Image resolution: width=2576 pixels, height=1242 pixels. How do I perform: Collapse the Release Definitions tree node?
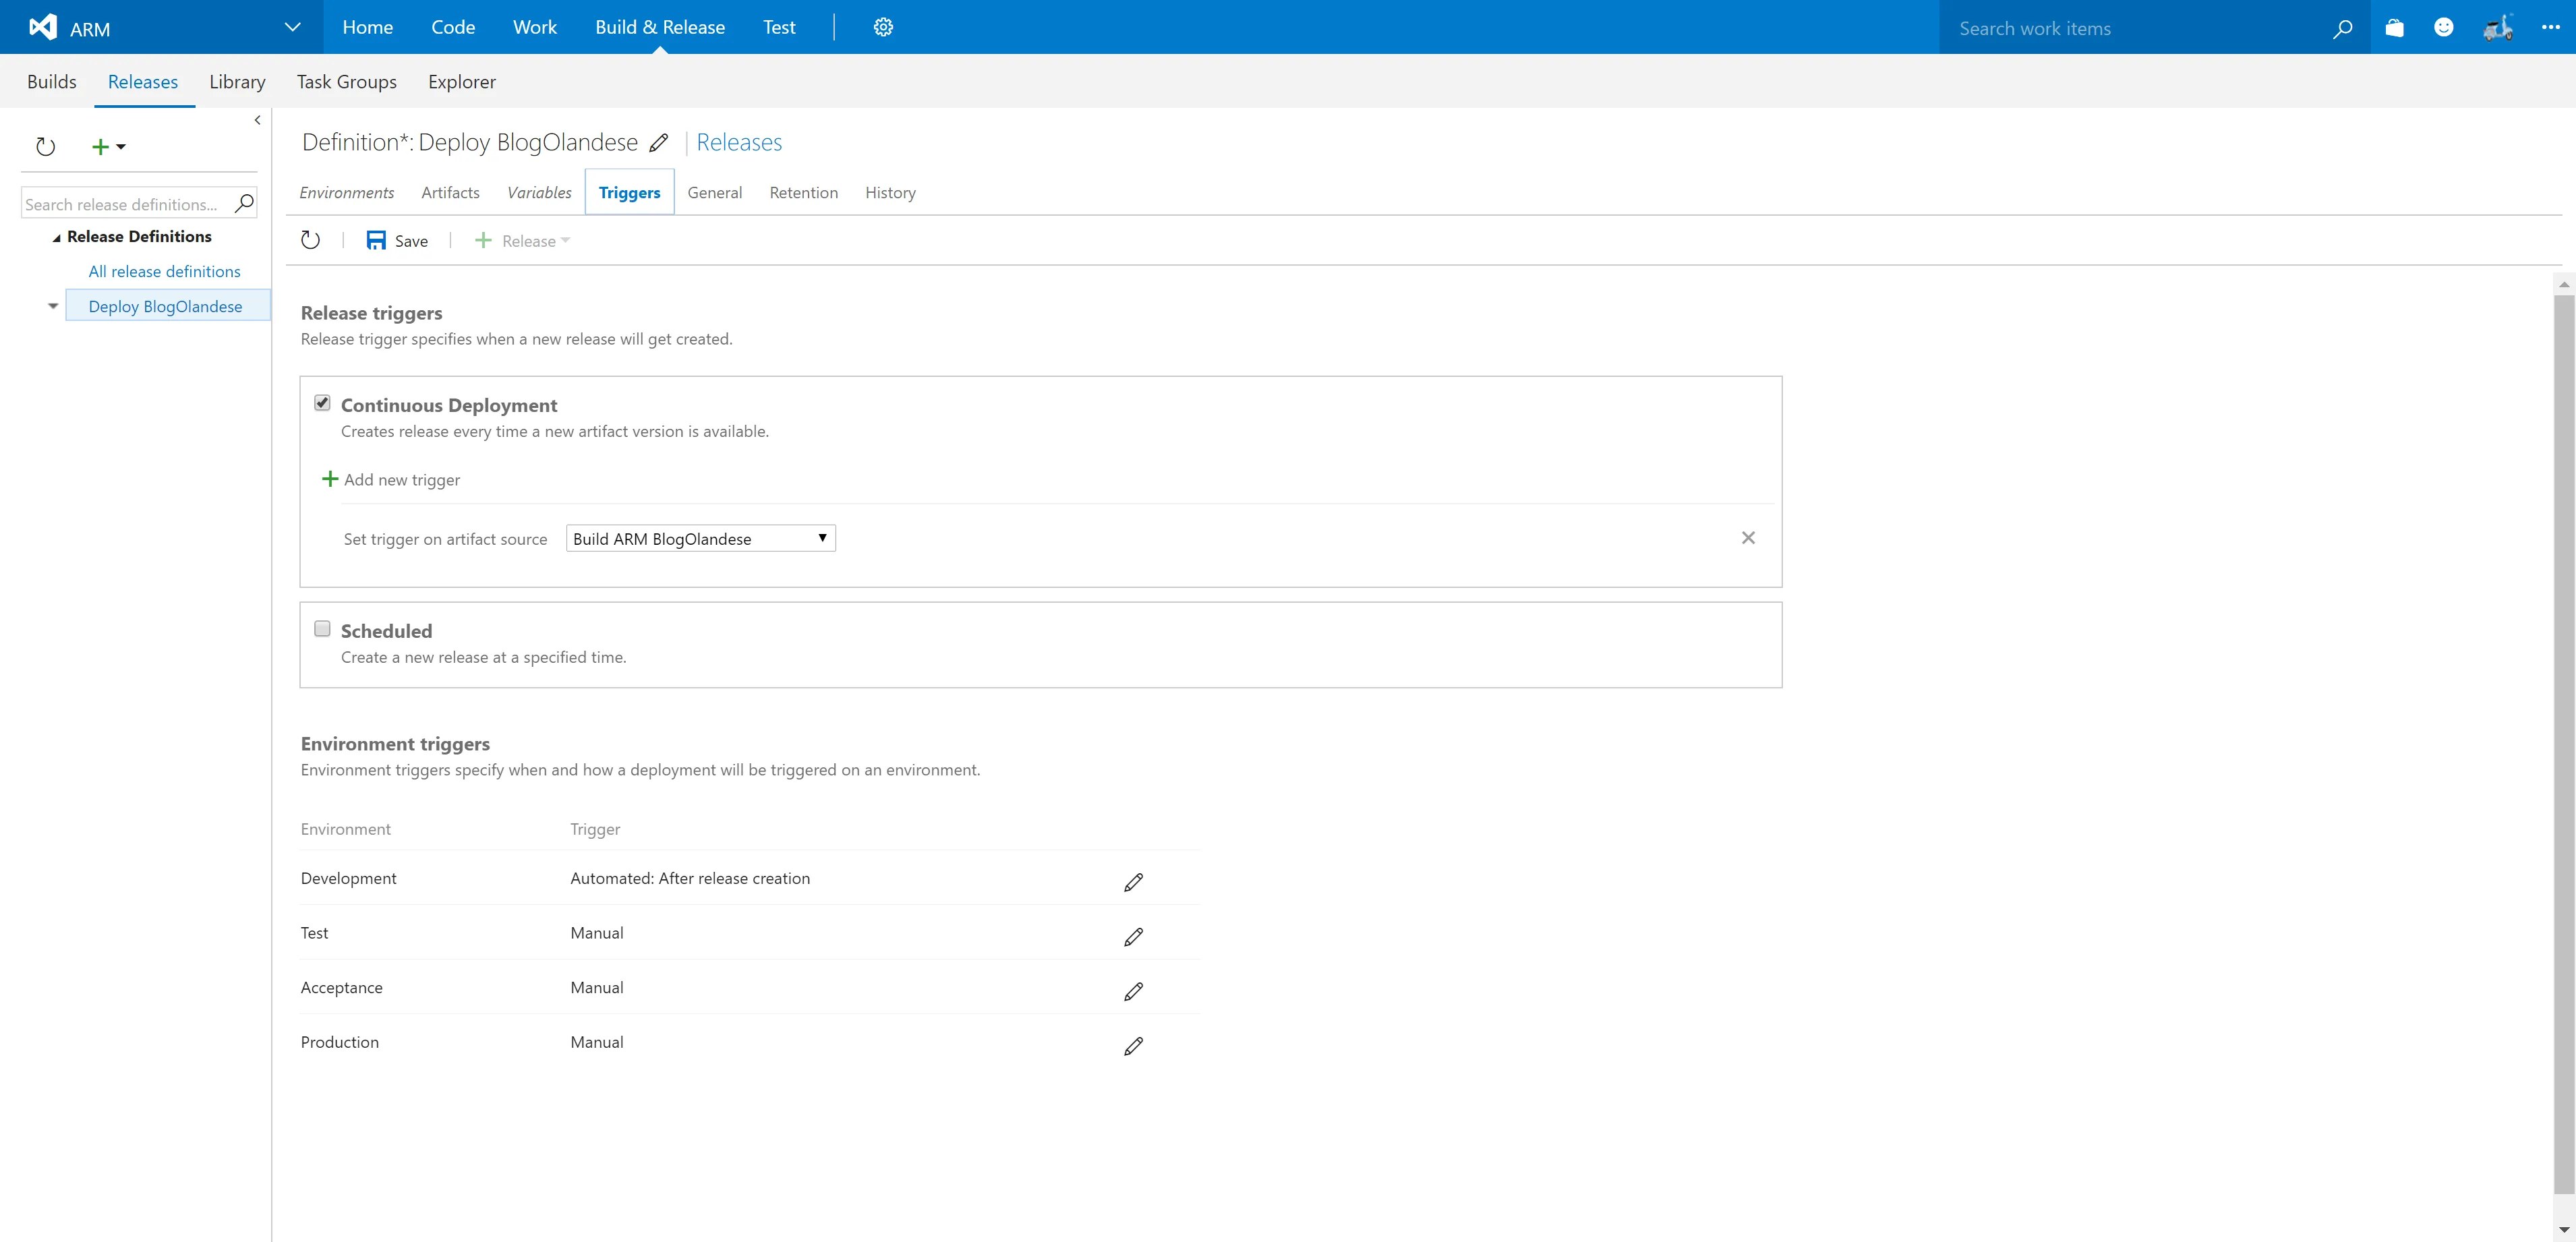pos(56,238)
